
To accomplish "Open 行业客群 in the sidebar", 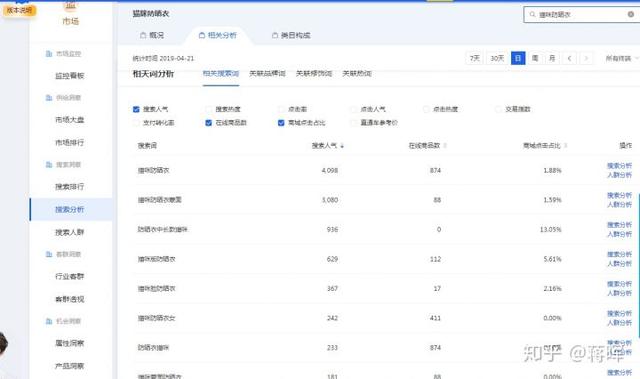I will (x=70, y=277).
